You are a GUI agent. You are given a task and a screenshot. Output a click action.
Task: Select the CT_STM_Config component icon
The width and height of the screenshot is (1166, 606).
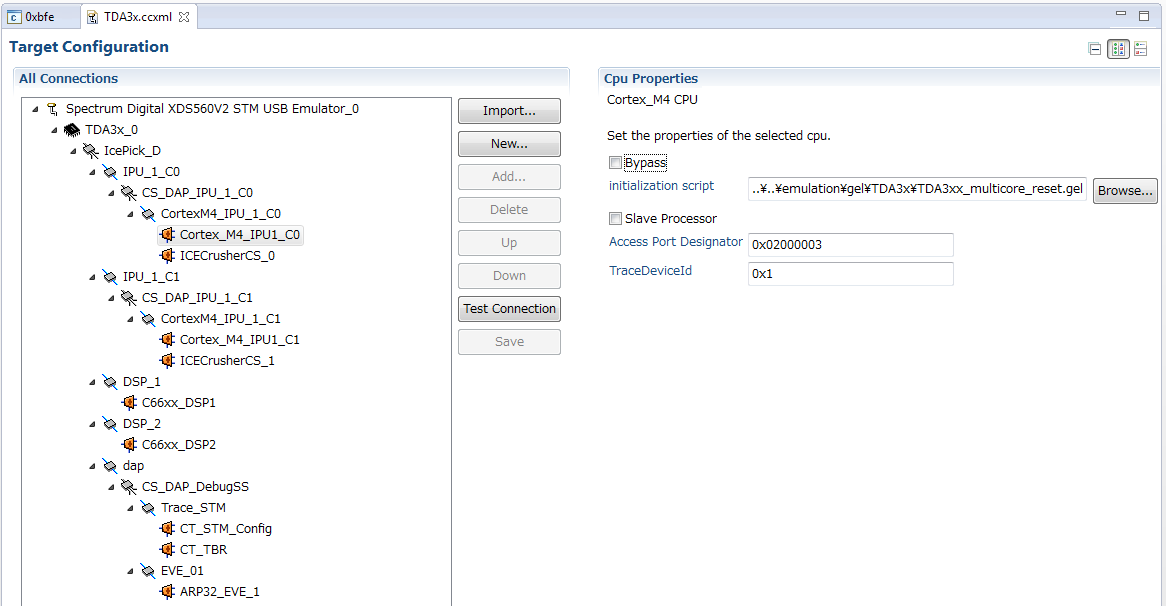(167, 528)
